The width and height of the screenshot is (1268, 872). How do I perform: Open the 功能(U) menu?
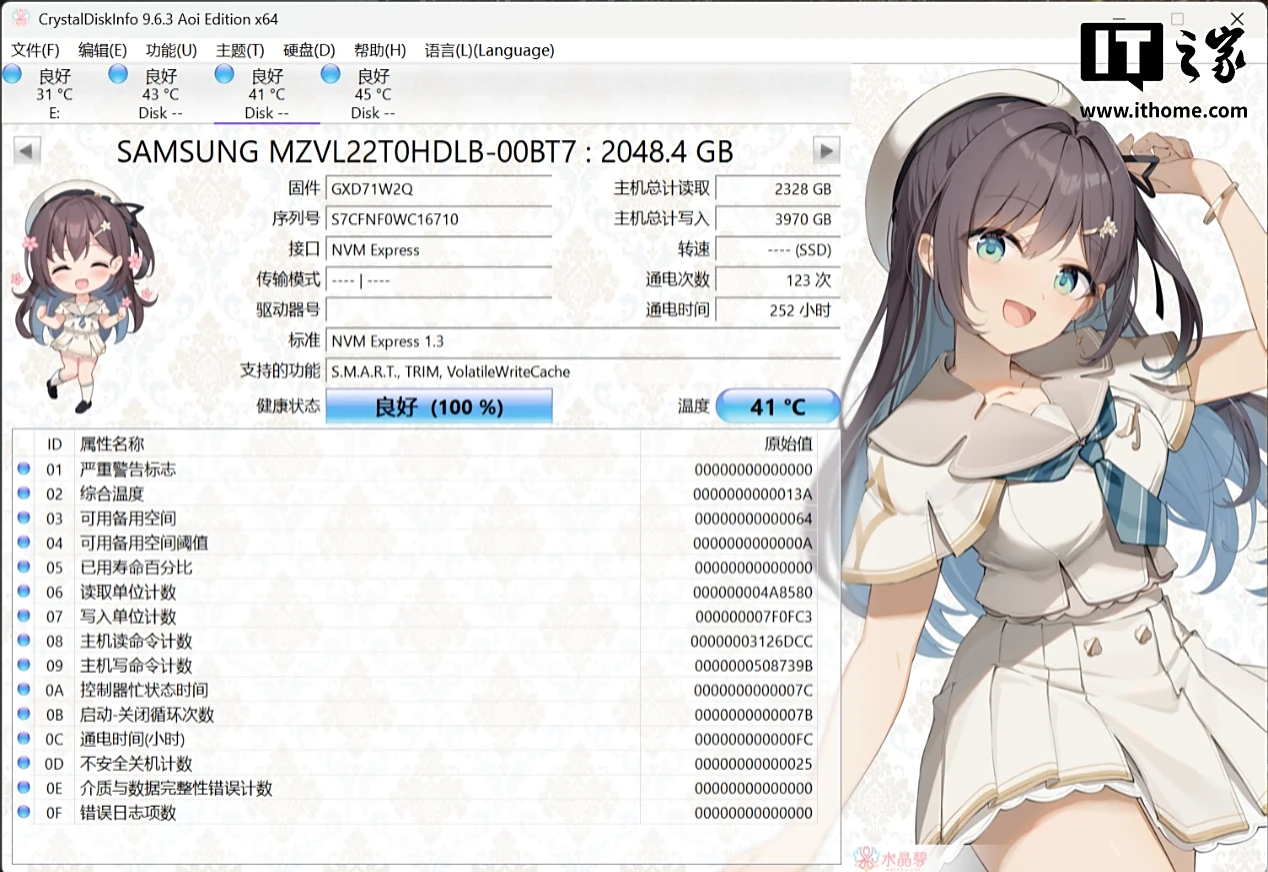(x=171, y=50)
